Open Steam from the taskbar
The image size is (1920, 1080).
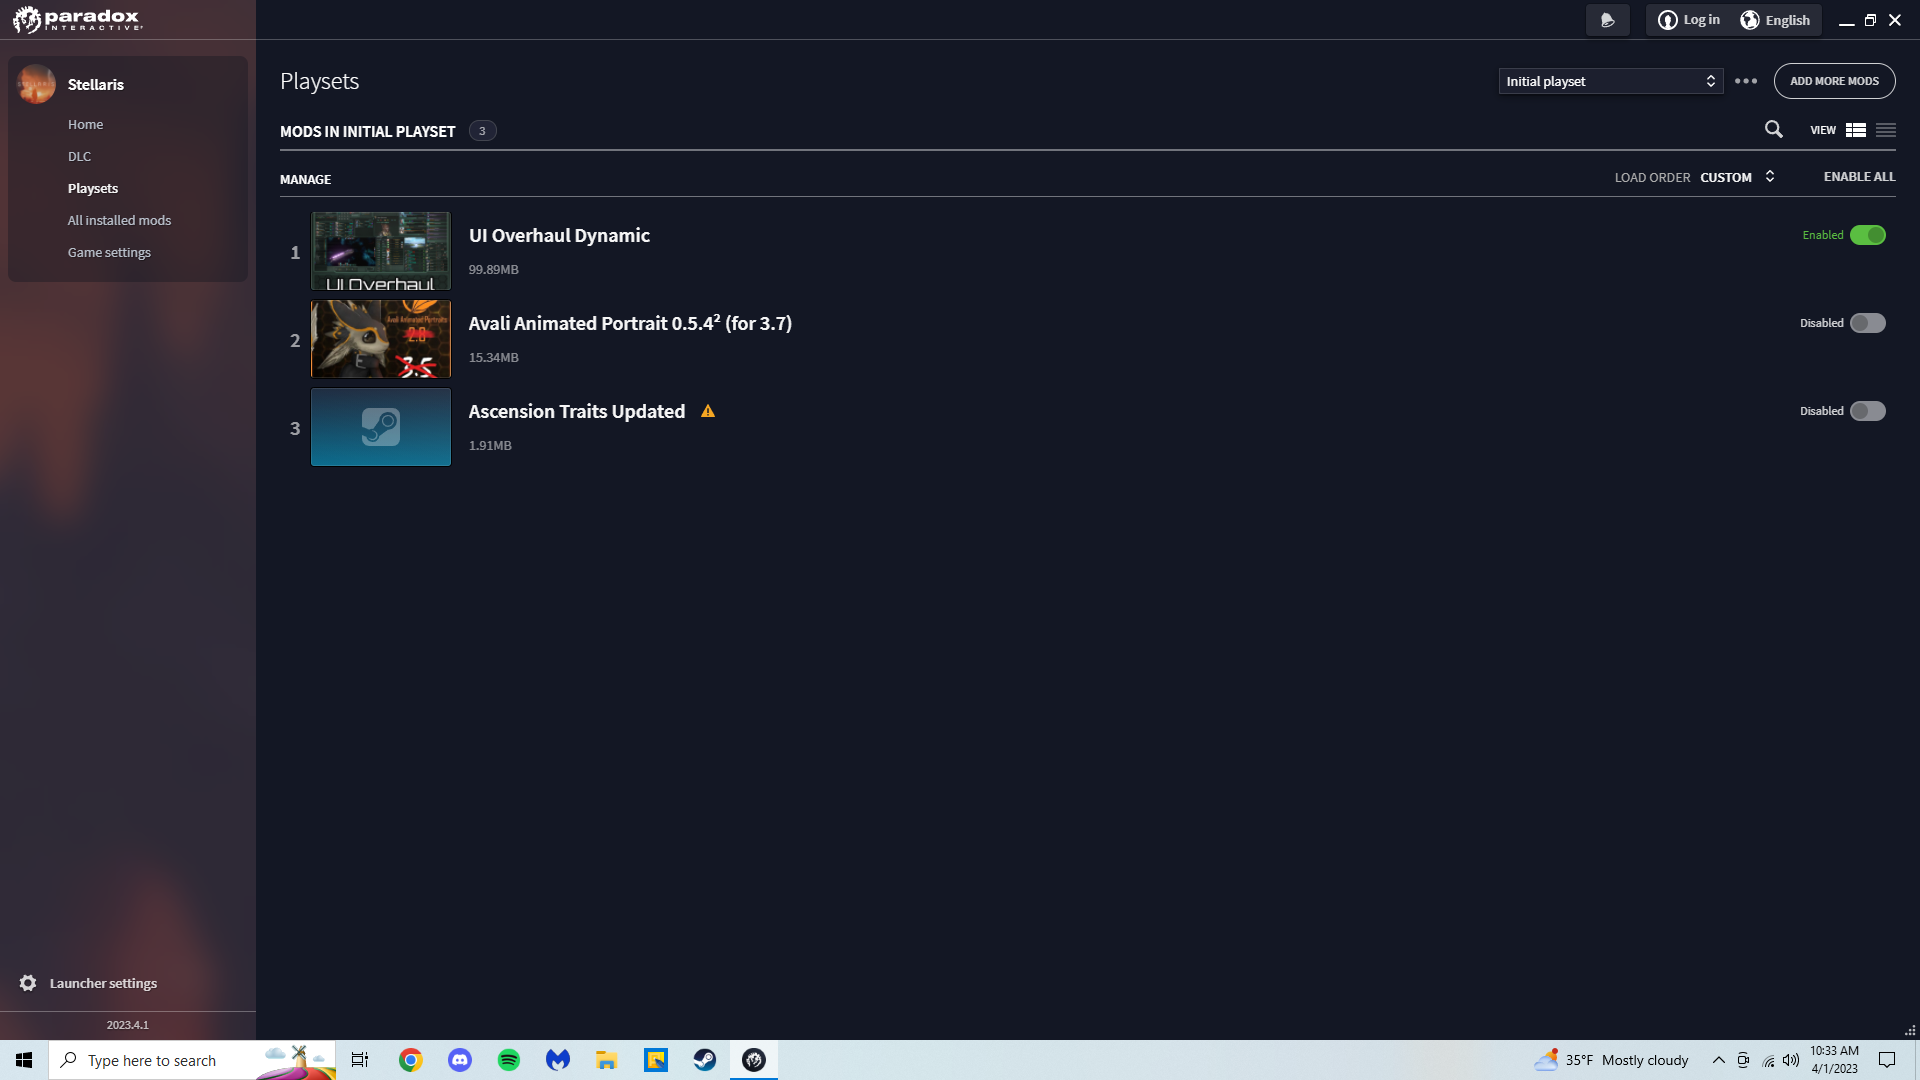point(705,1060)
